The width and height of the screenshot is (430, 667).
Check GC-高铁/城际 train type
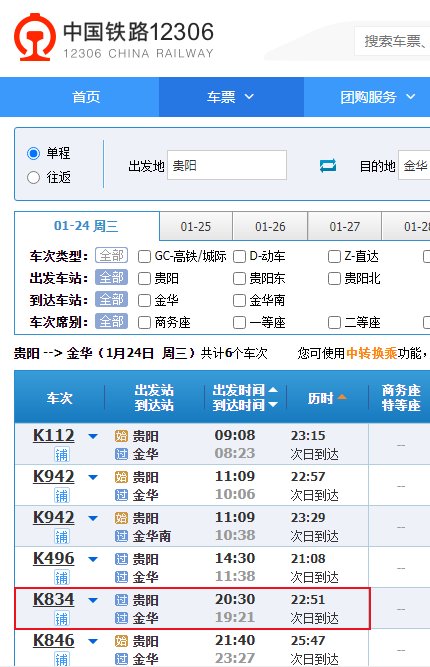(x=145, y=257)
